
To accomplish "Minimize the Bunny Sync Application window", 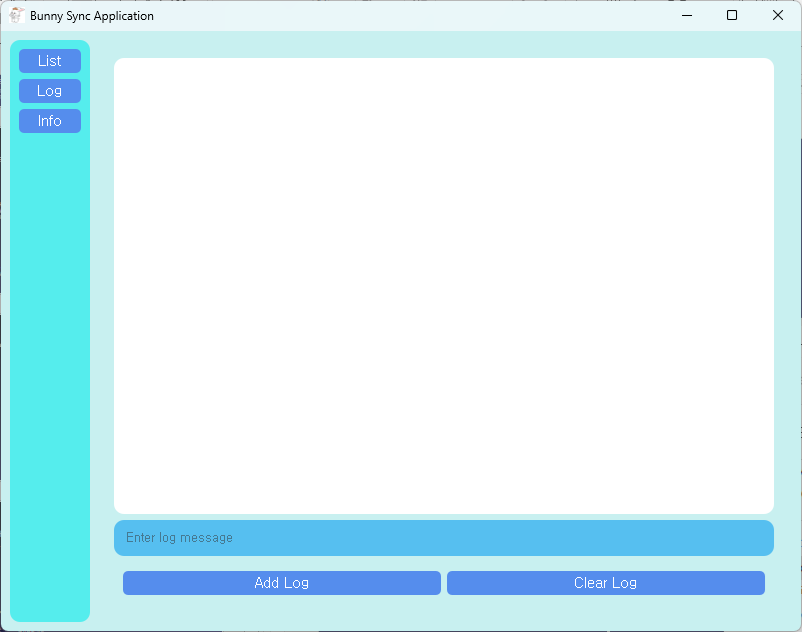I will pos(687,15).
